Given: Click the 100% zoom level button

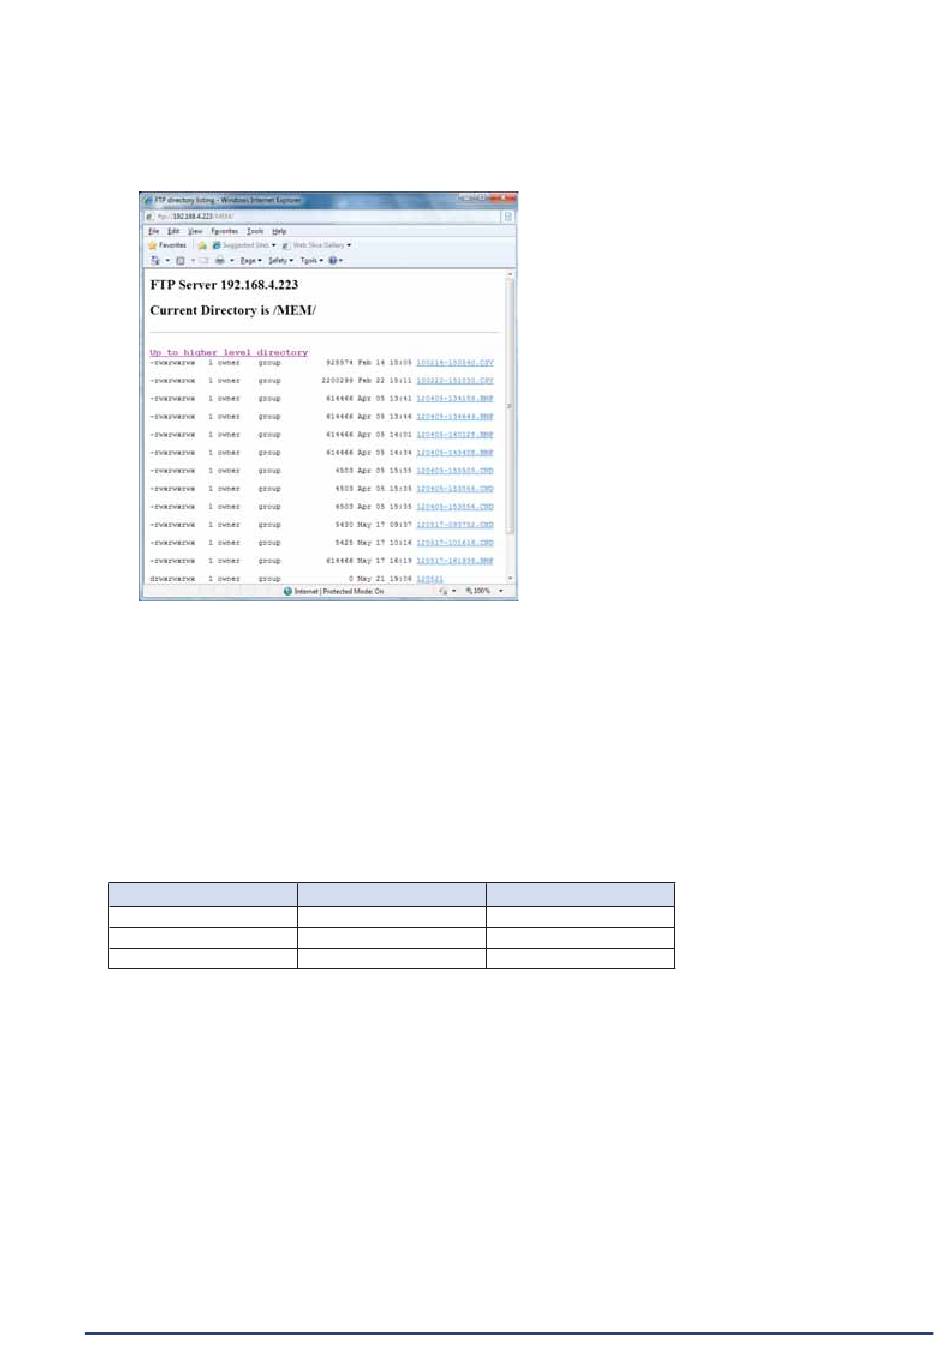Looking at the screenshot, I should tap(478, 591).
